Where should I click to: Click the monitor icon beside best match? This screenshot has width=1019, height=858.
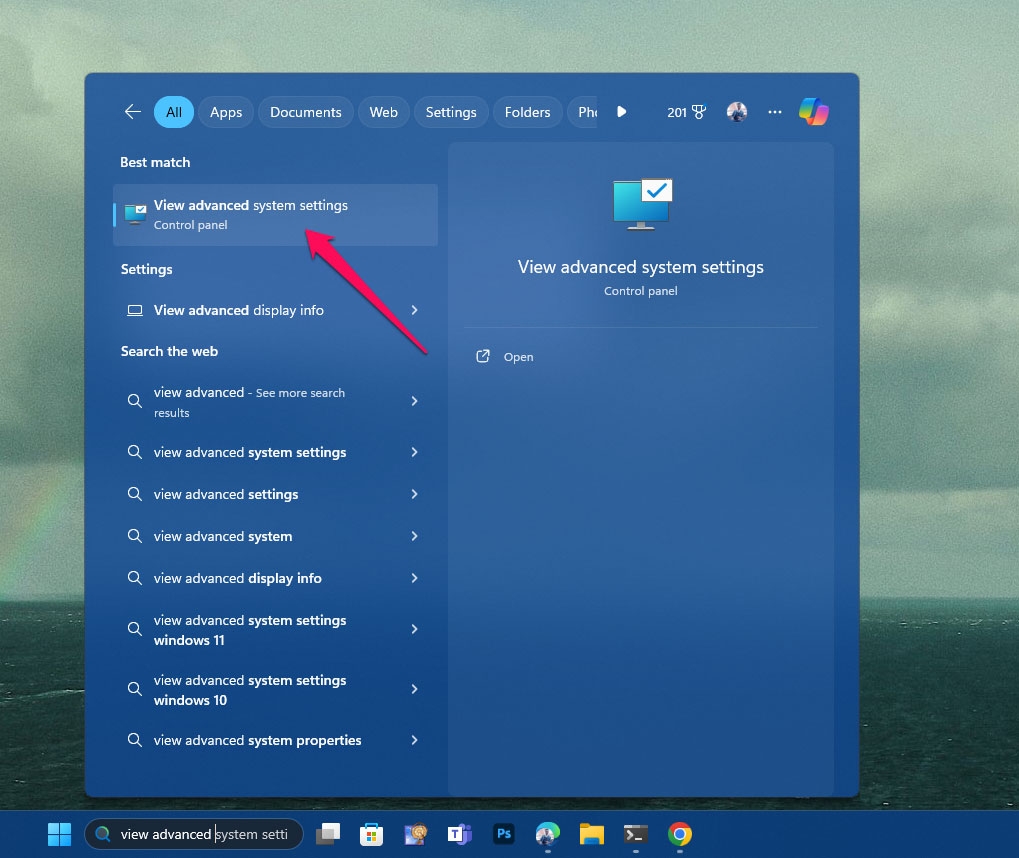pos(135,214)
